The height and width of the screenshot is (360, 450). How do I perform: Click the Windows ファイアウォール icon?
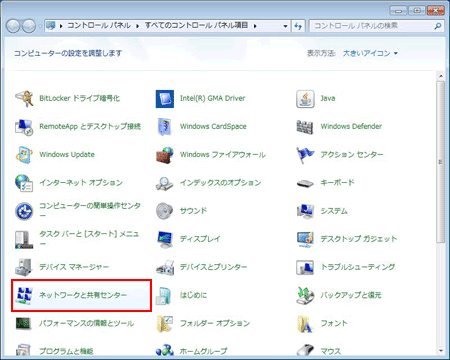165,155
